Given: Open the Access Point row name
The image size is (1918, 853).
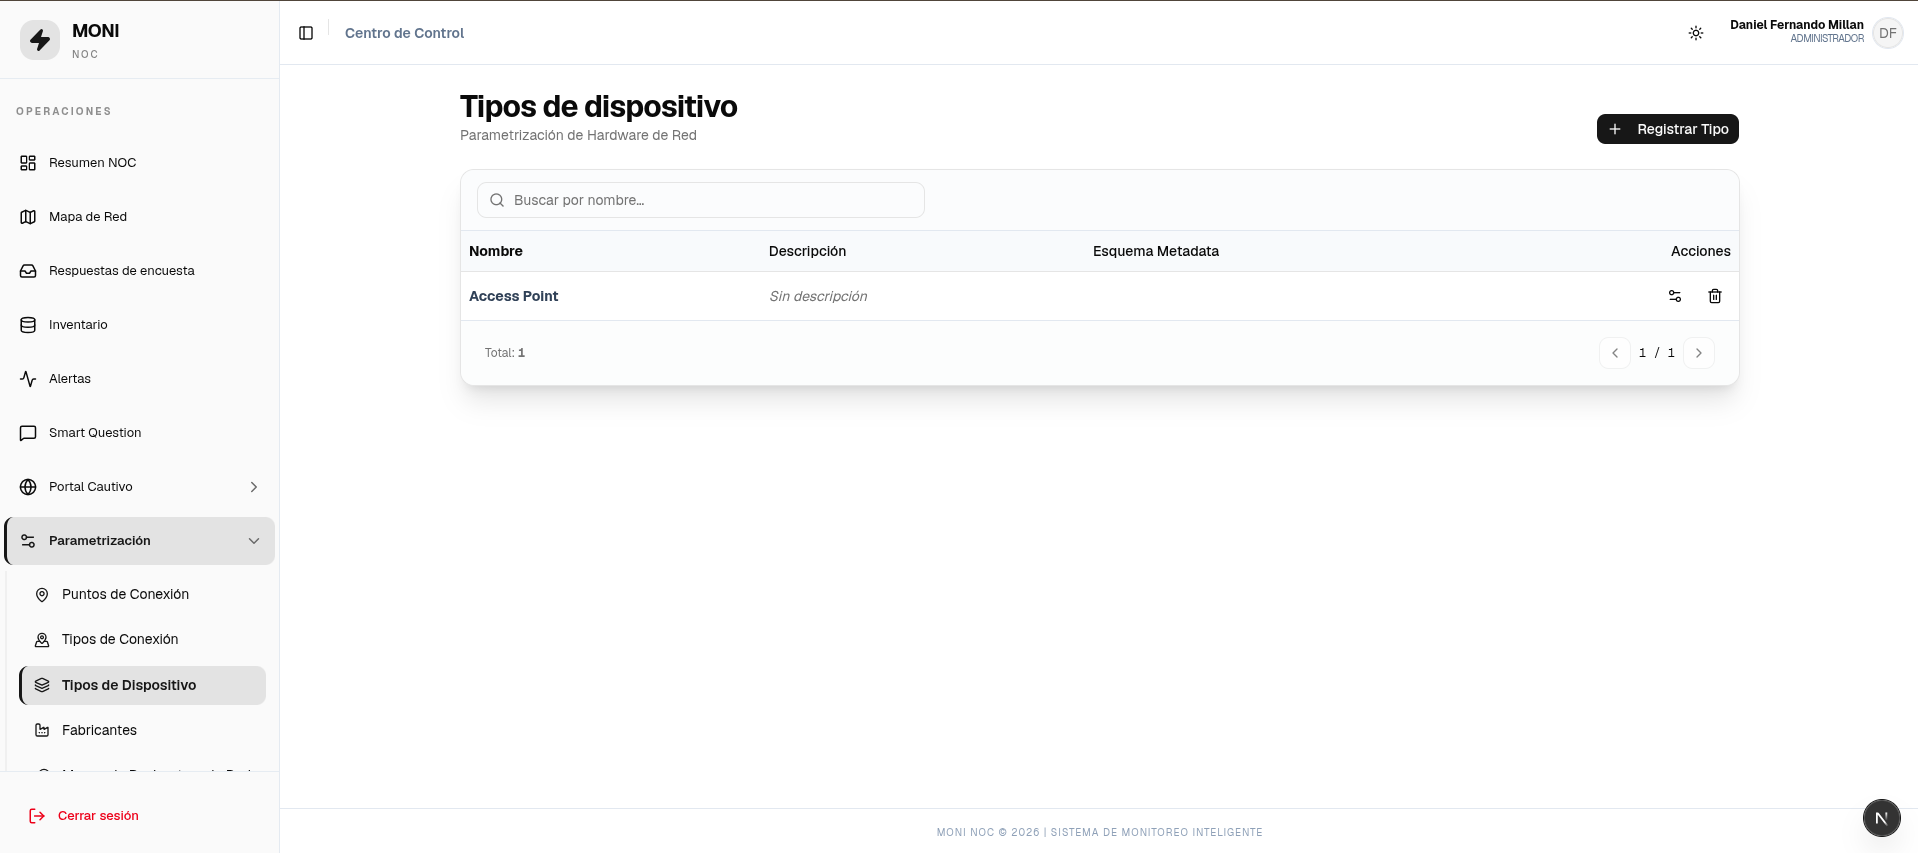Looking at the screenshot, I should point(514,296).
